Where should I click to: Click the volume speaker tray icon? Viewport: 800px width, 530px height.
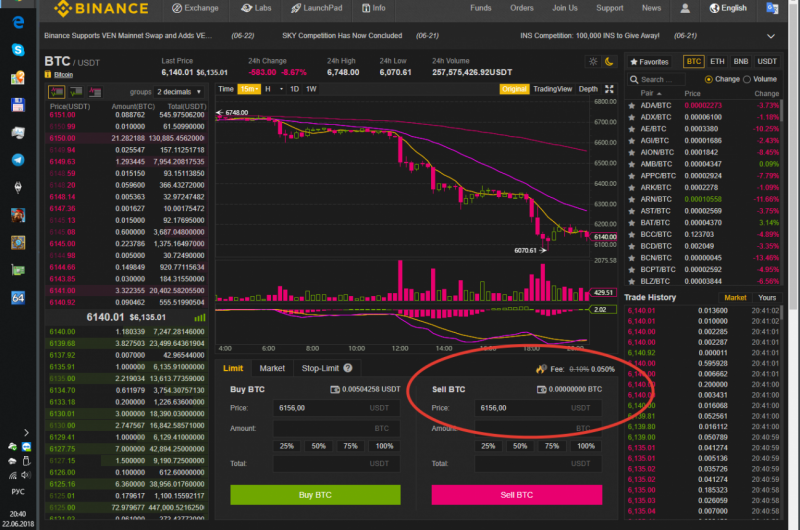(26, 475)
